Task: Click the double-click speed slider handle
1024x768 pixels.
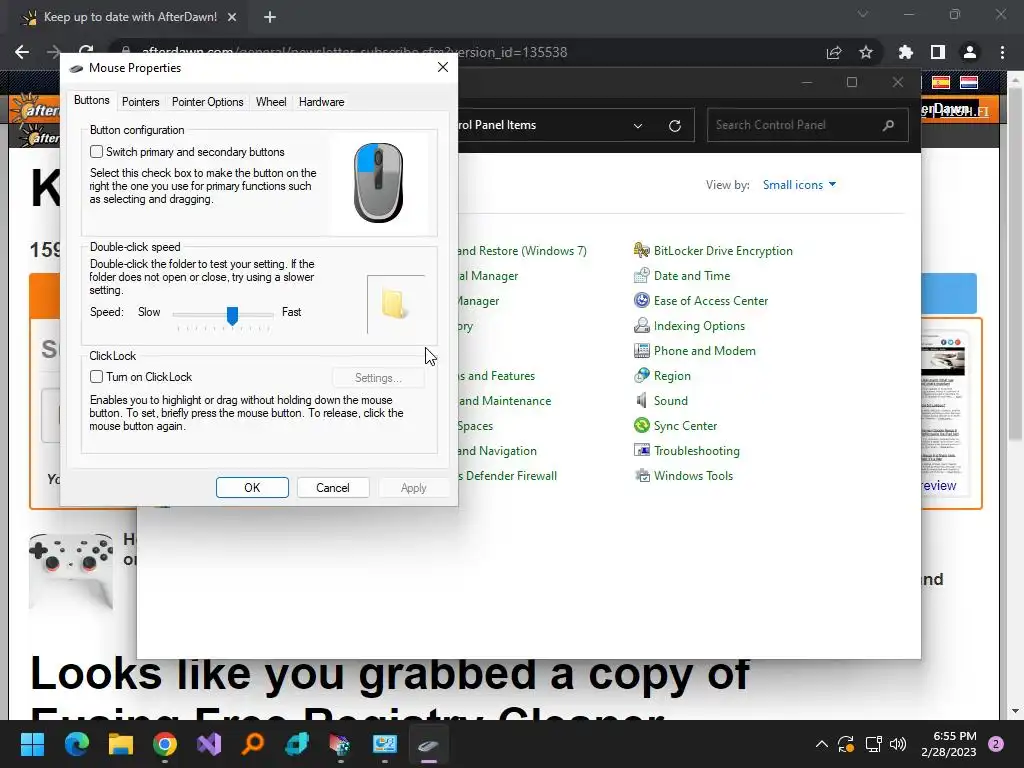Action: tap(232, 315)
